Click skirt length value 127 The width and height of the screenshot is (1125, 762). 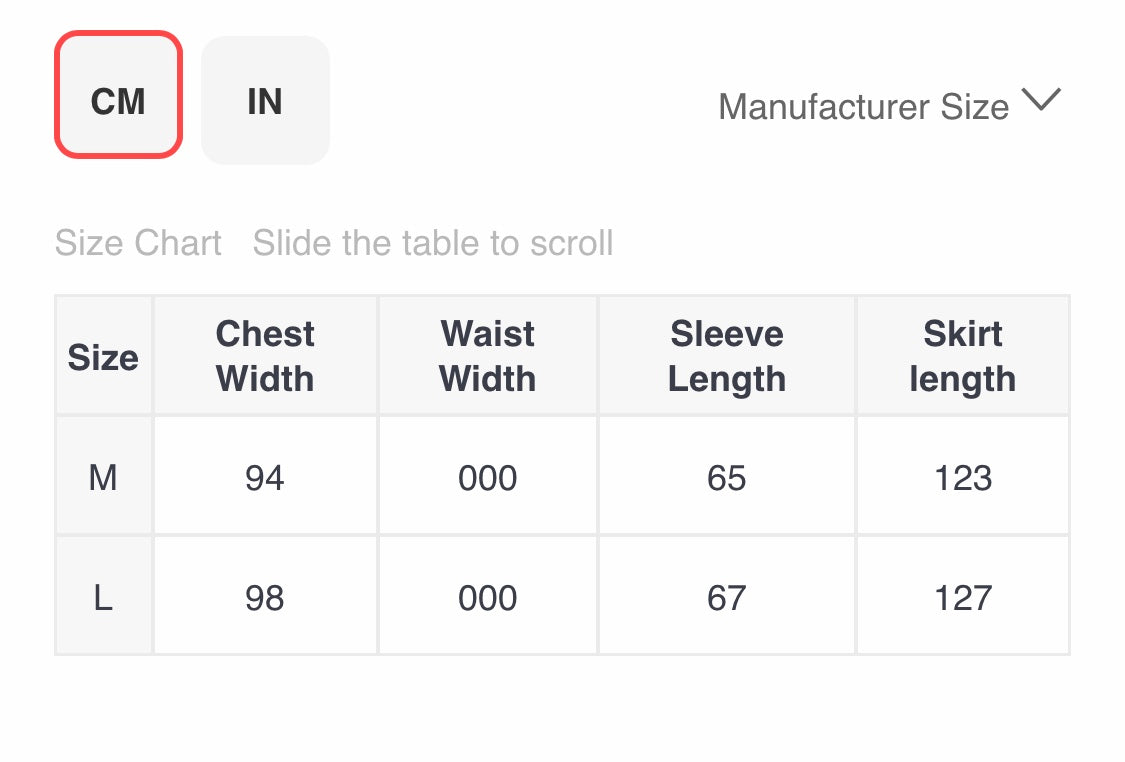point(962,598)
